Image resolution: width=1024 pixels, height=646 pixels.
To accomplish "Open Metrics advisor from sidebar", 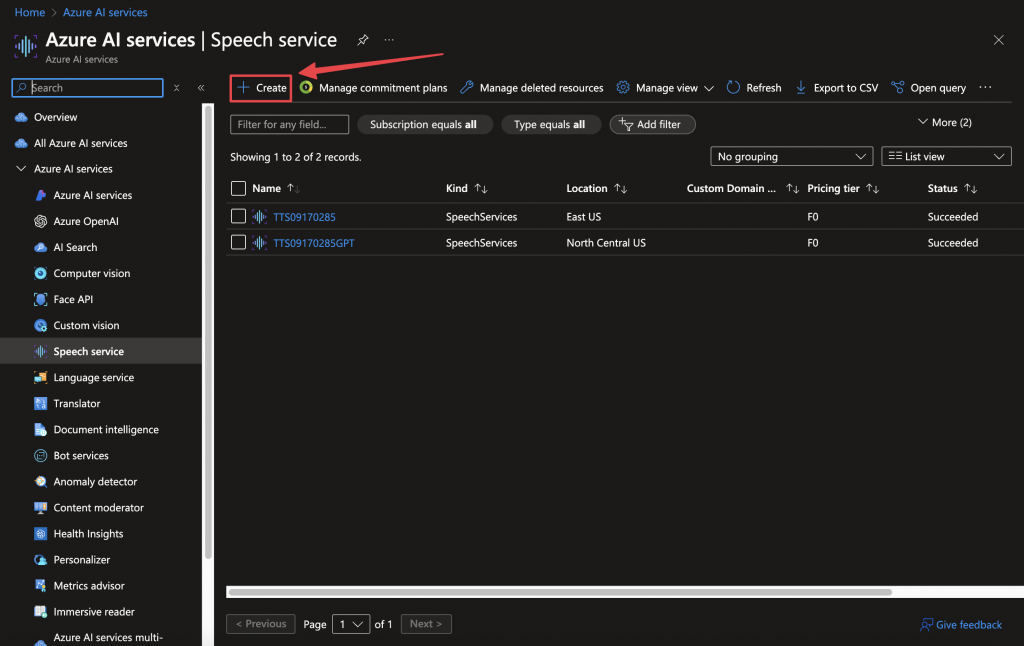I will click(89, 586).
